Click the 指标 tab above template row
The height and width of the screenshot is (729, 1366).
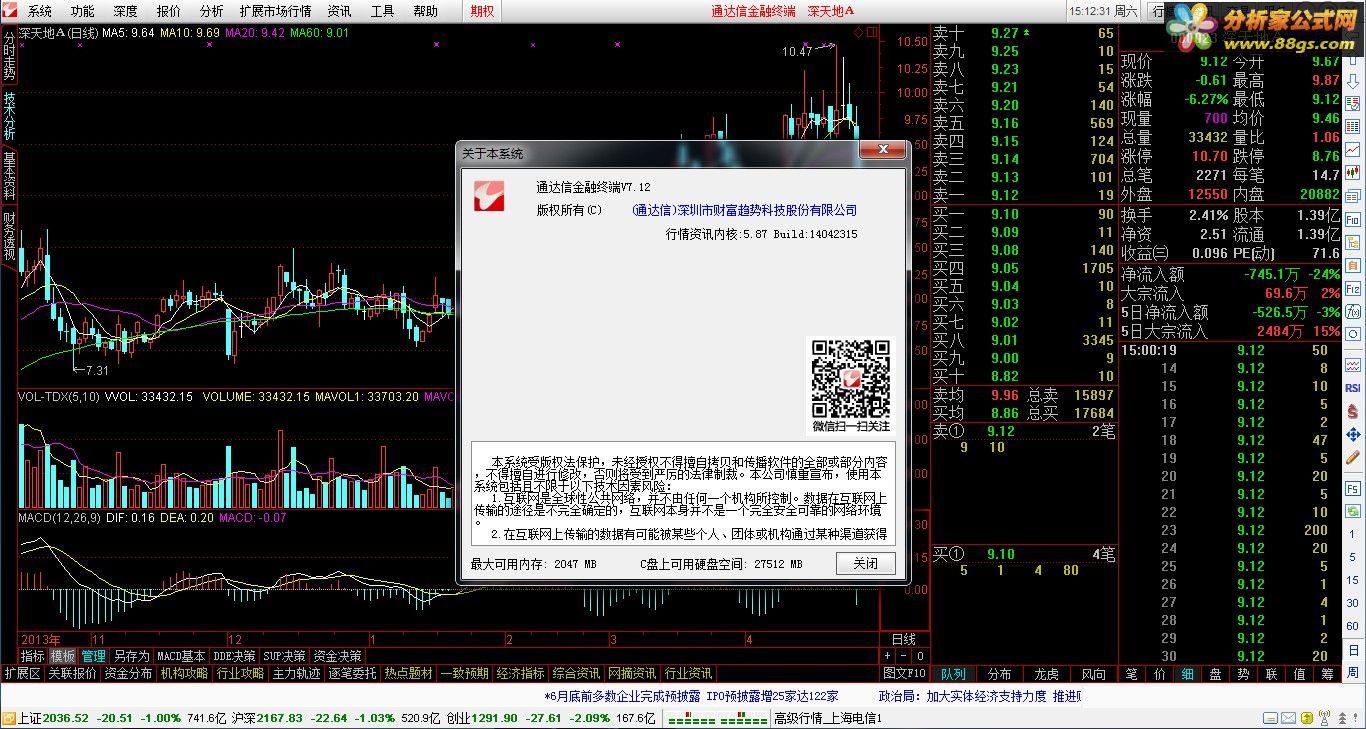pos(33,656)
